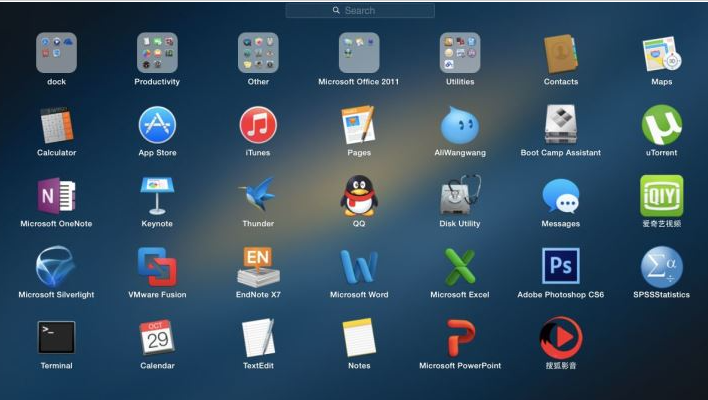Open the QQ penguin app
The width and height of the screenshot is (708, 400).
pos(359,195)
